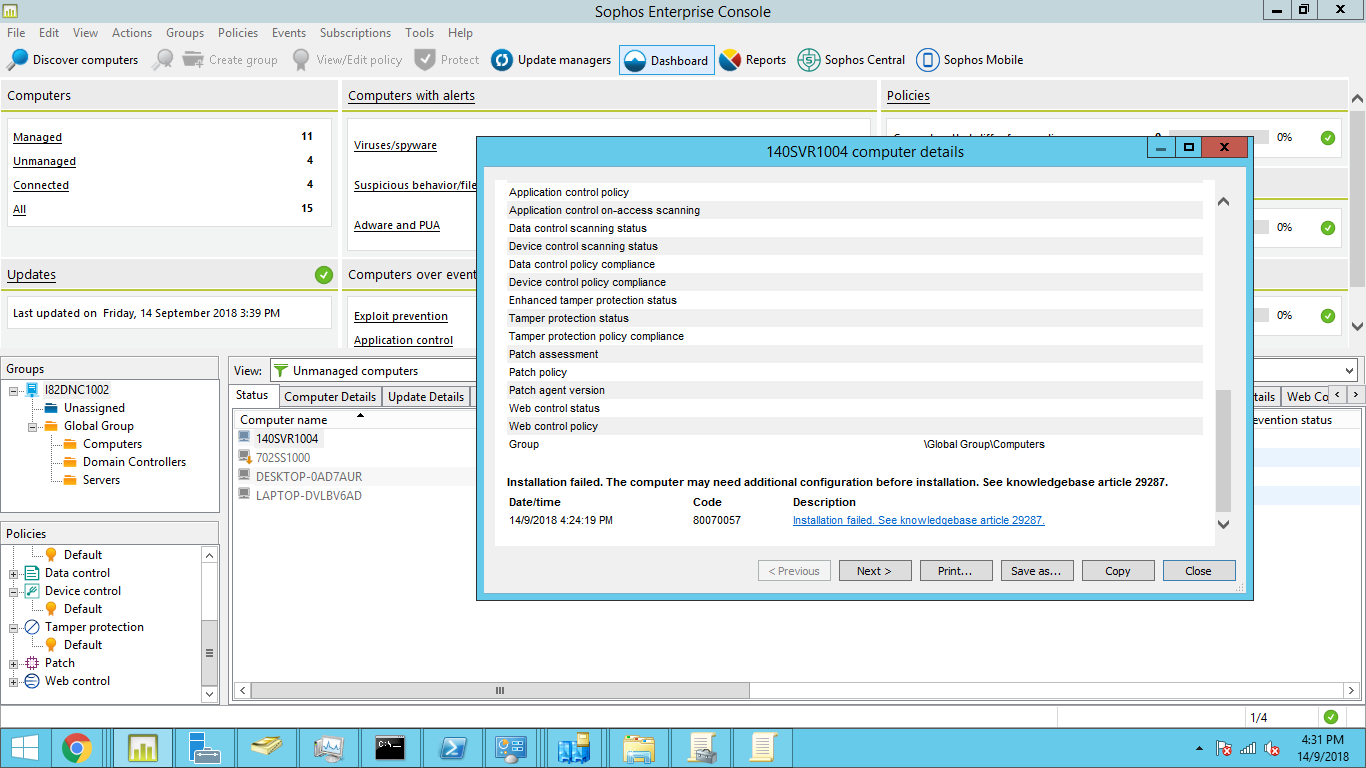Click the Dashboard toolbar icon

pyautogui.click(x=635, y=60)
